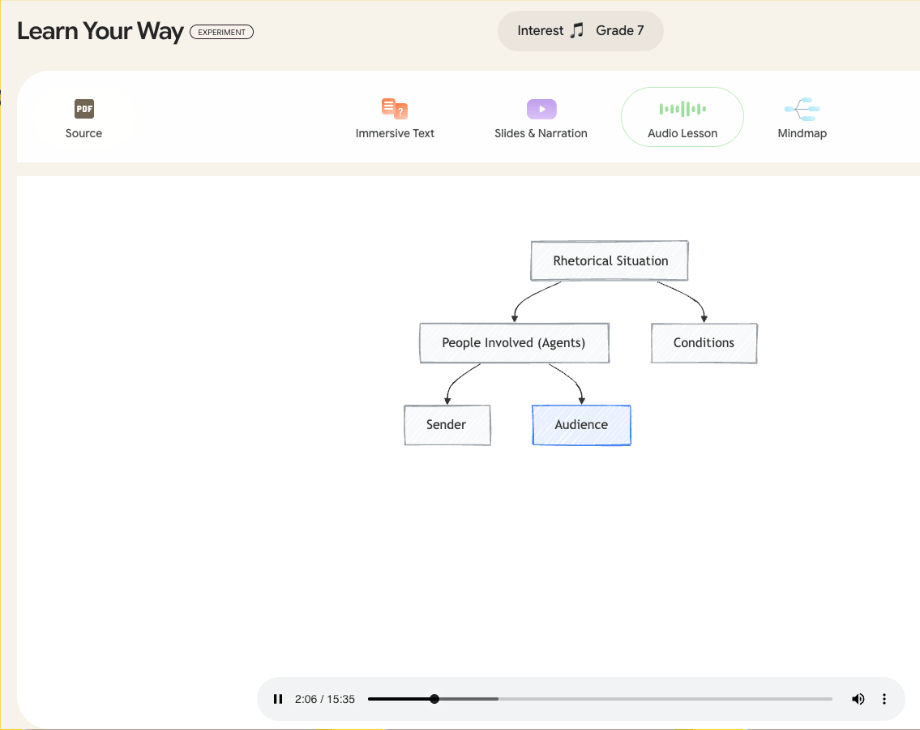
Task: Open the PDF Source icon
Action: coord(84,109)
